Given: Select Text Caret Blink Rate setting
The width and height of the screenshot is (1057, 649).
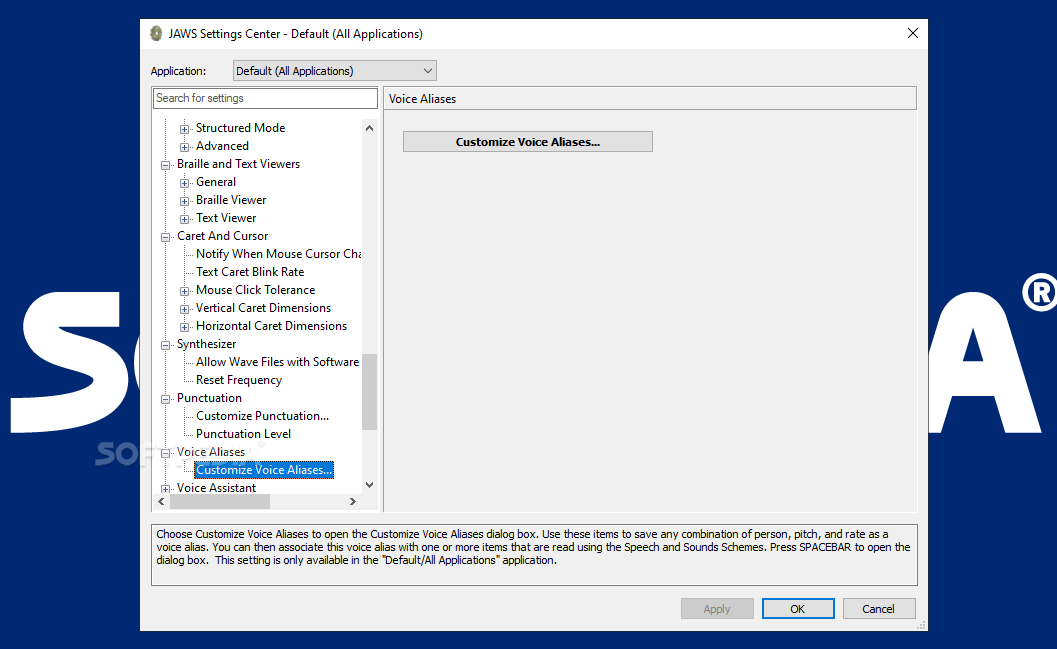Looking at the screenshot, I should tap(249, 272).
